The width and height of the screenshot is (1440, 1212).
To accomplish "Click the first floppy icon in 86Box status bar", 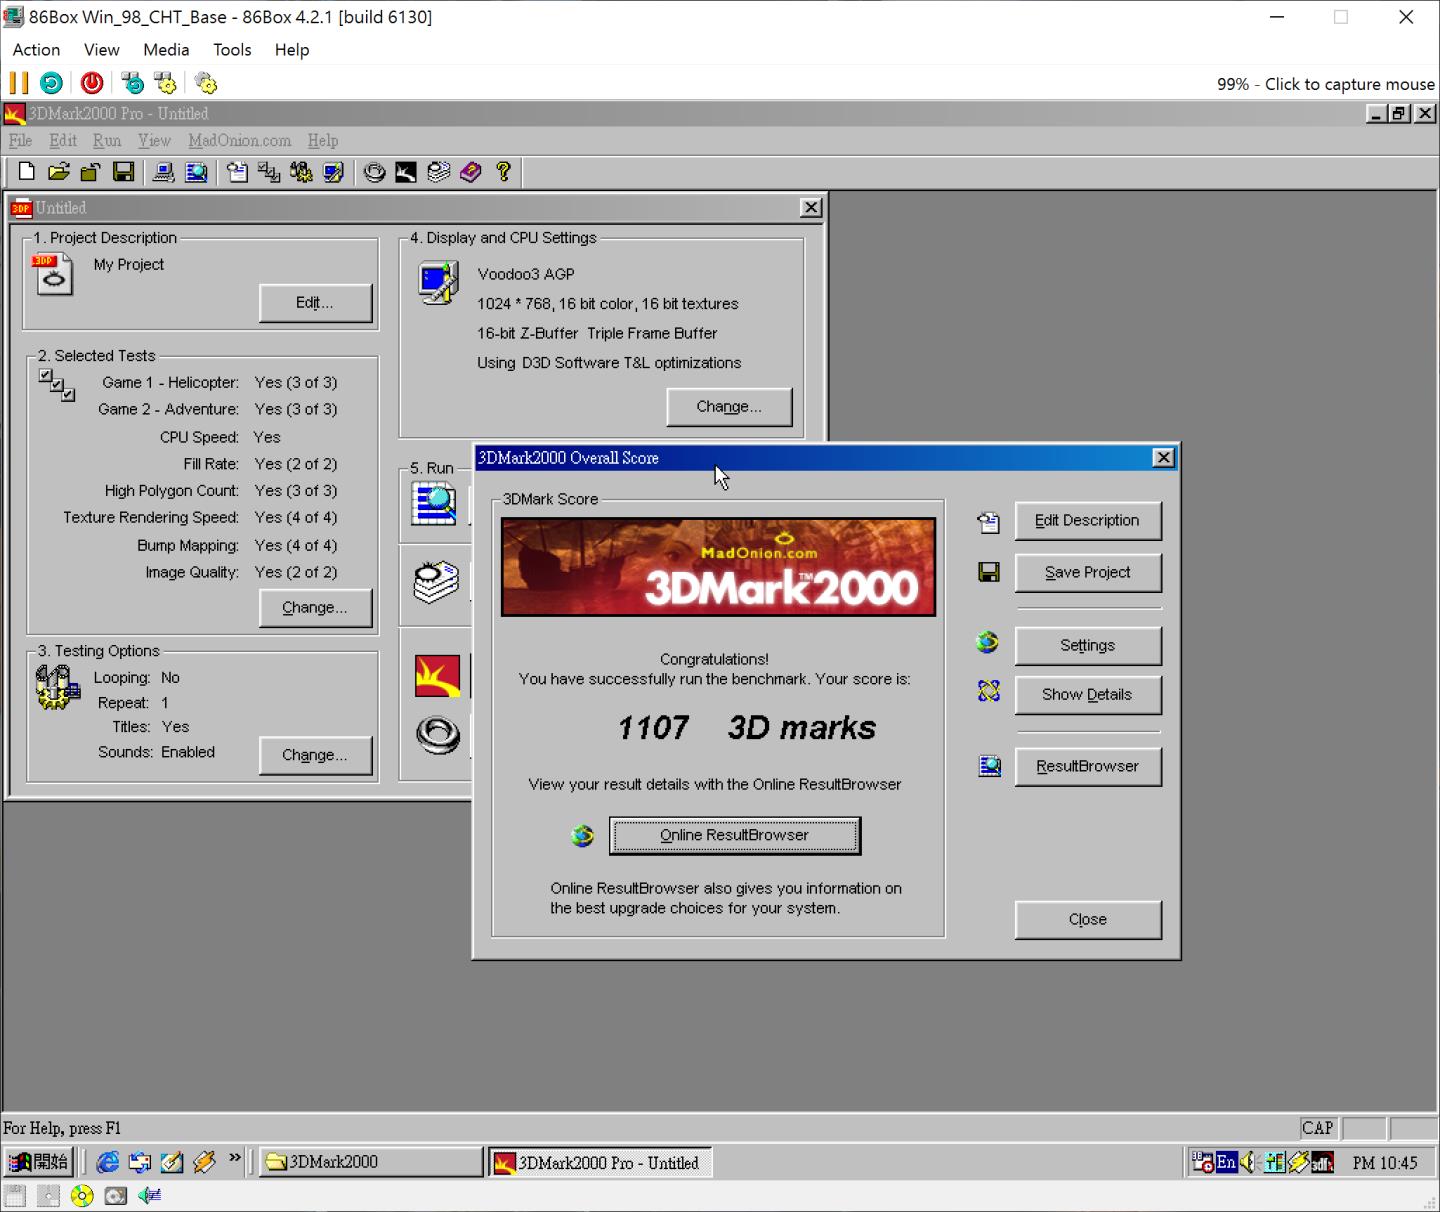I will [14, 1195].
